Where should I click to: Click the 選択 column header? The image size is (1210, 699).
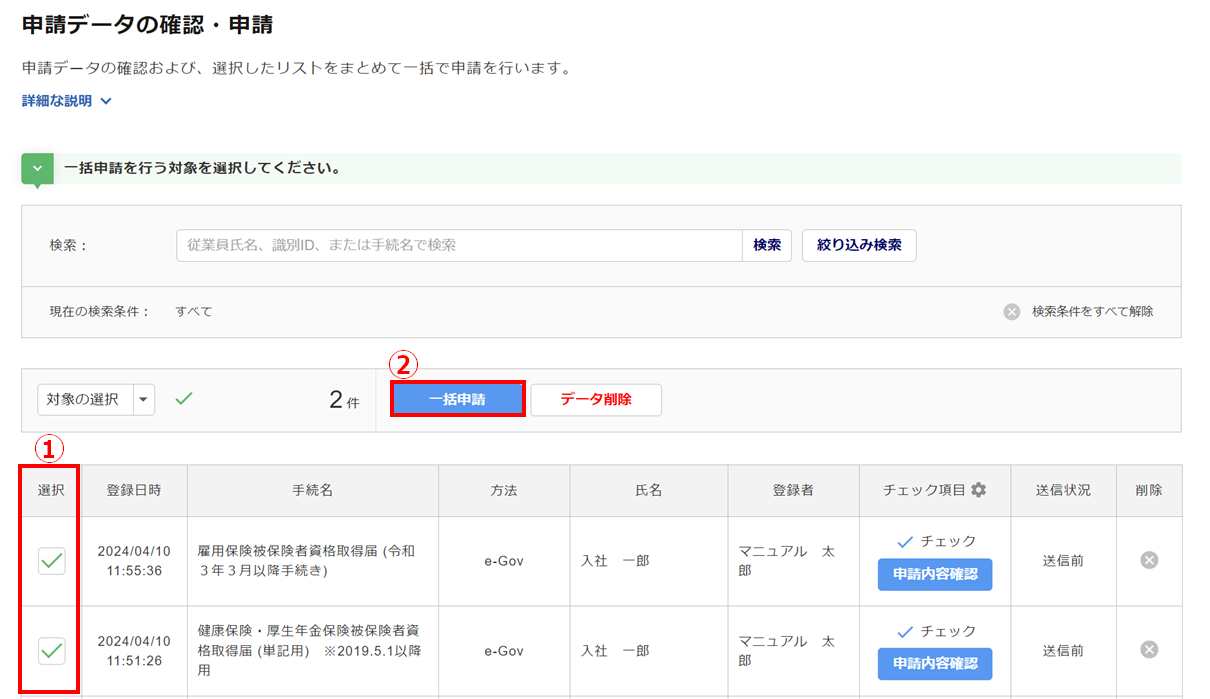(52, 490)
